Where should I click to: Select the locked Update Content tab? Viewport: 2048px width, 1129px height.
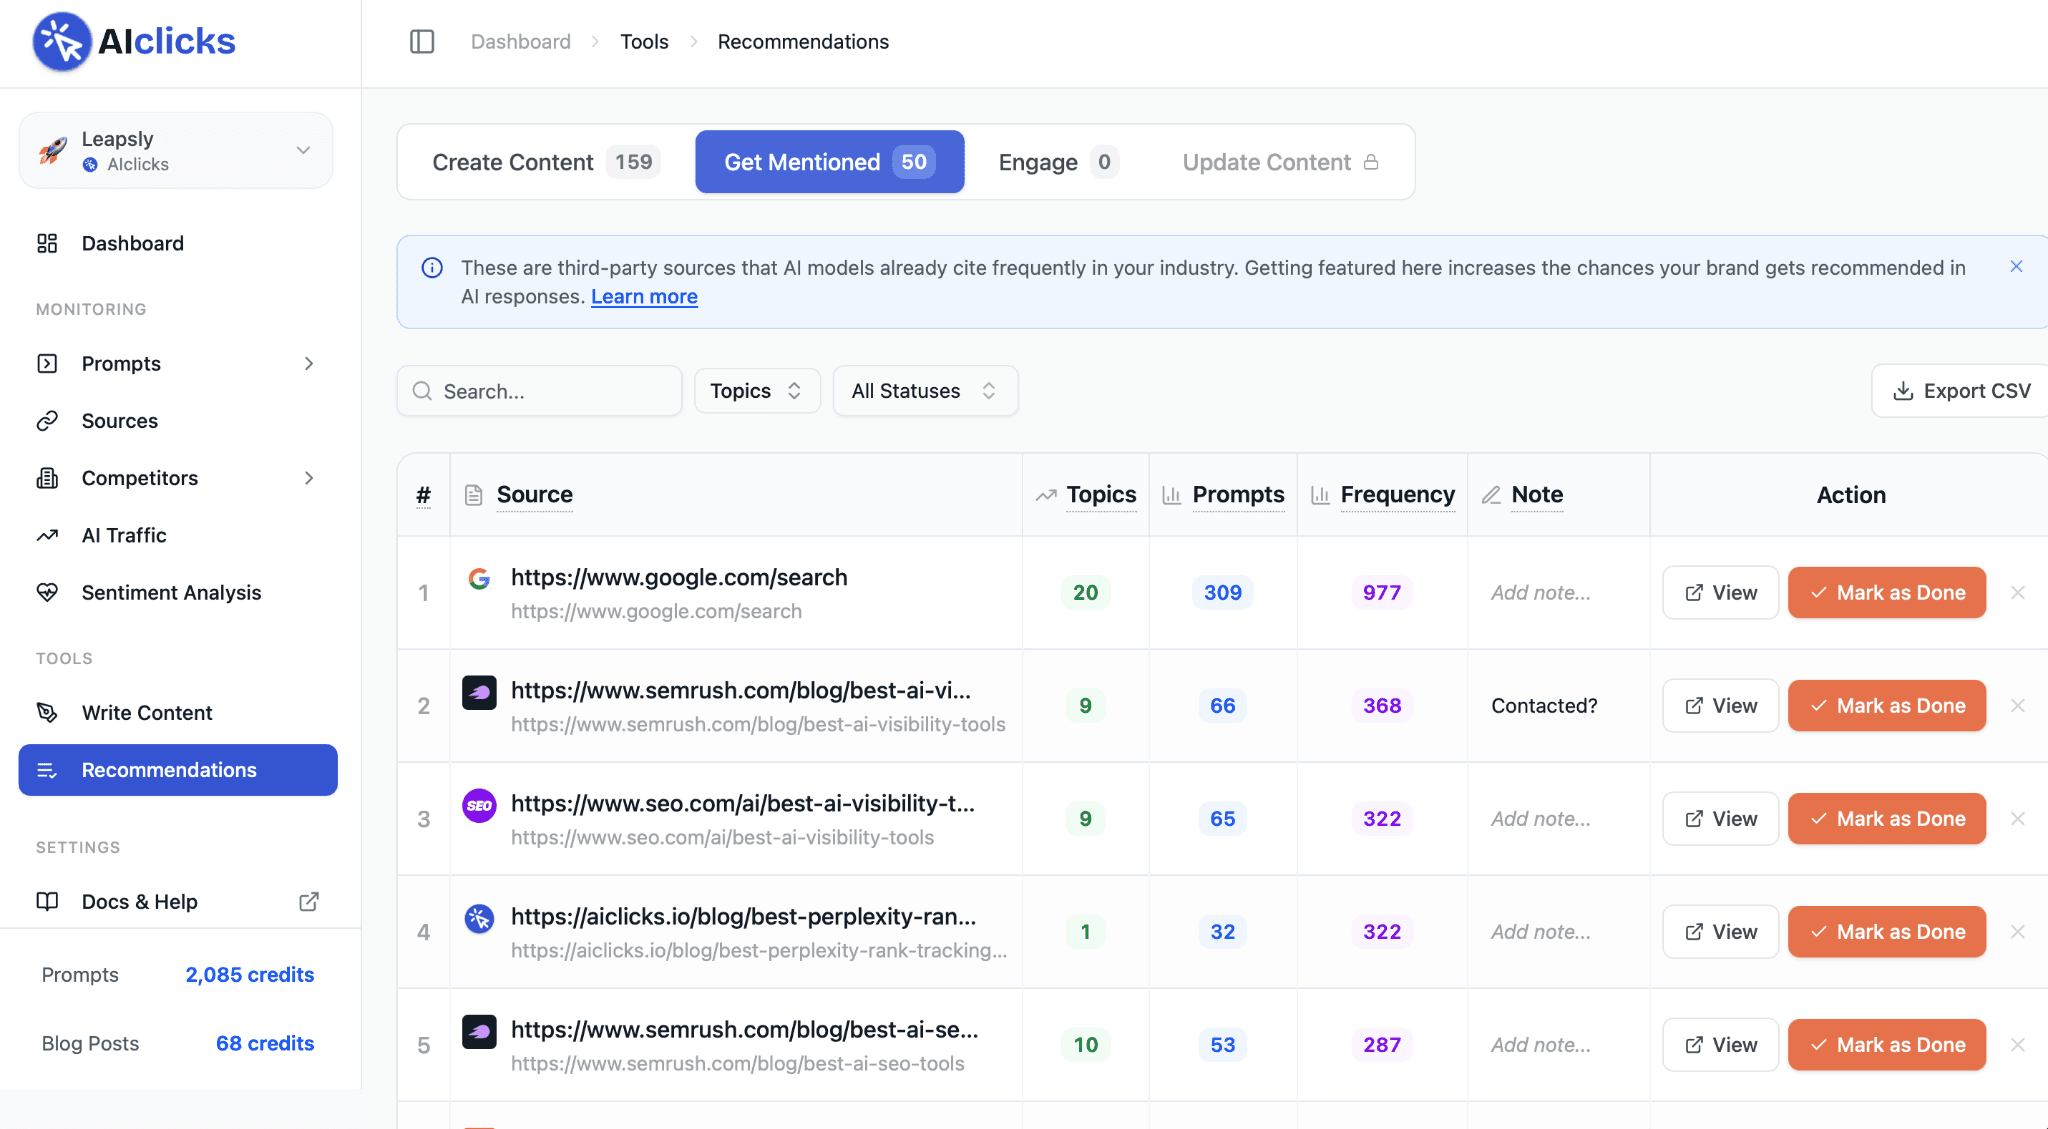[x=1280, y=162]
